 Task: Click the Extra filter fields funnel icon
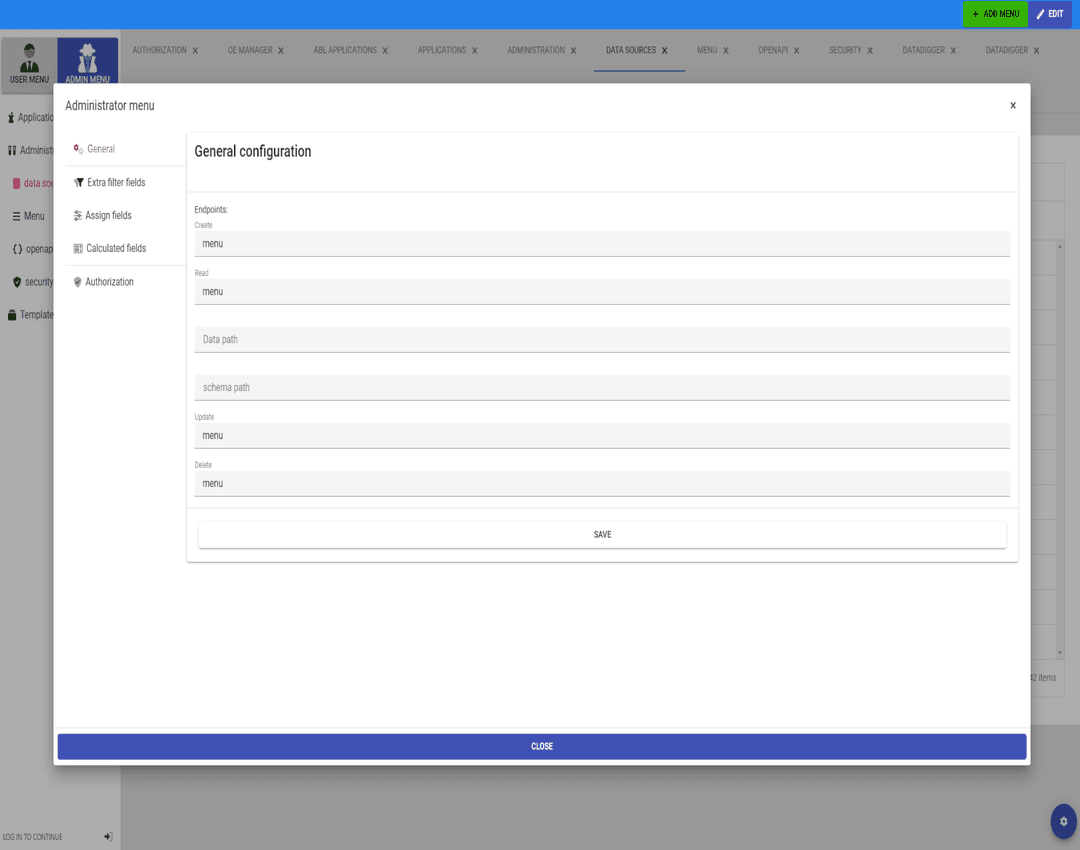(x=78, y=183)
